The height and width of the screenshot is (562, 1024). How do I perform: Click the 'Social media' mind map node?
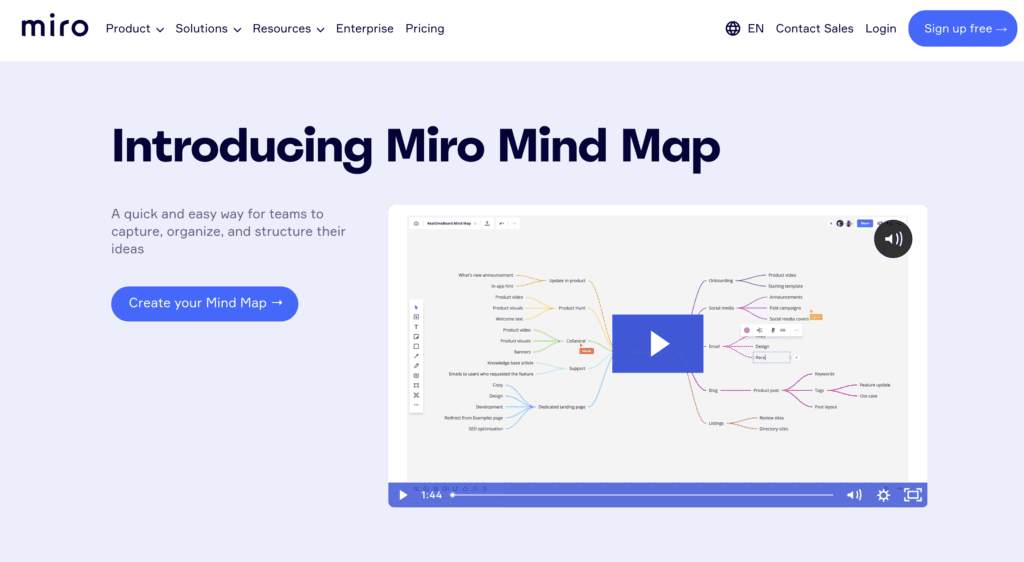(721, 308)
